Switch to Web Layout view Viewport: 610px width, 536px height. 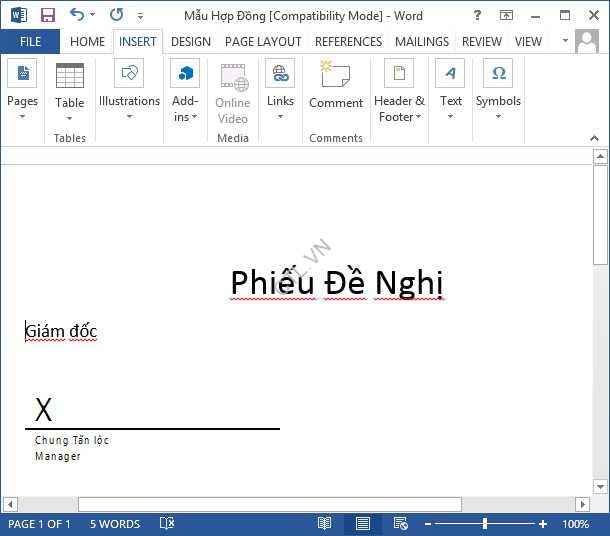pyautogui.click(x=400, y=524)
